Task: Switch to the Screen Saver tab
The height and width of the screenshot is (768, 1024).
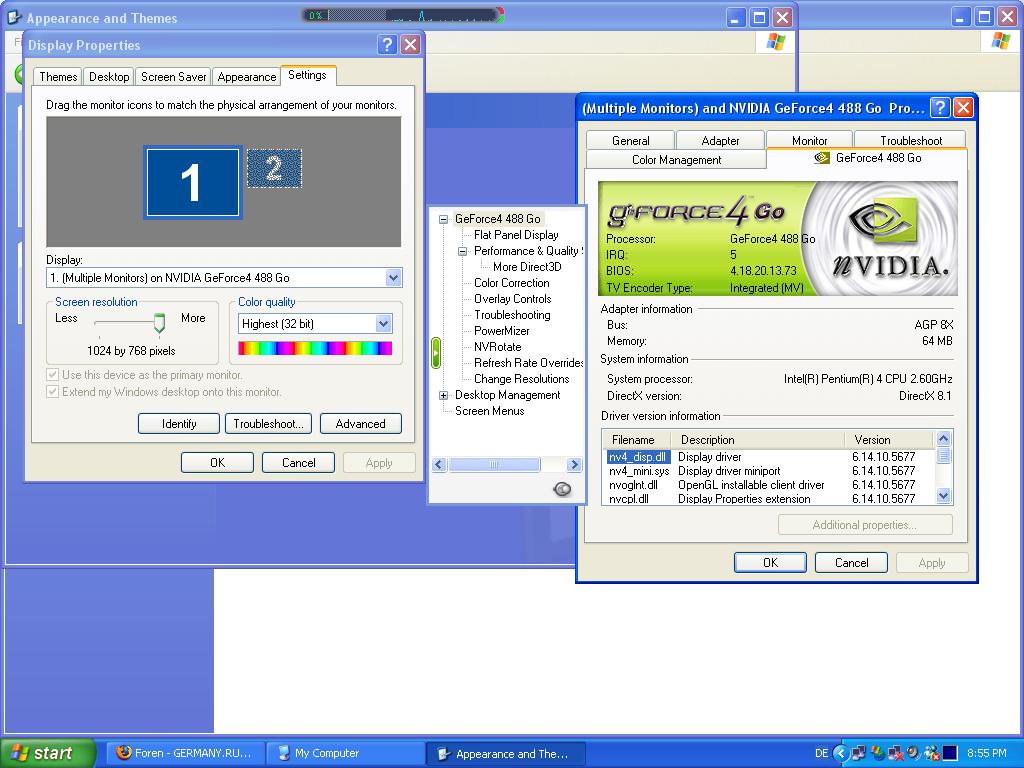Action: pyautogui.click(x=174, y=76)
